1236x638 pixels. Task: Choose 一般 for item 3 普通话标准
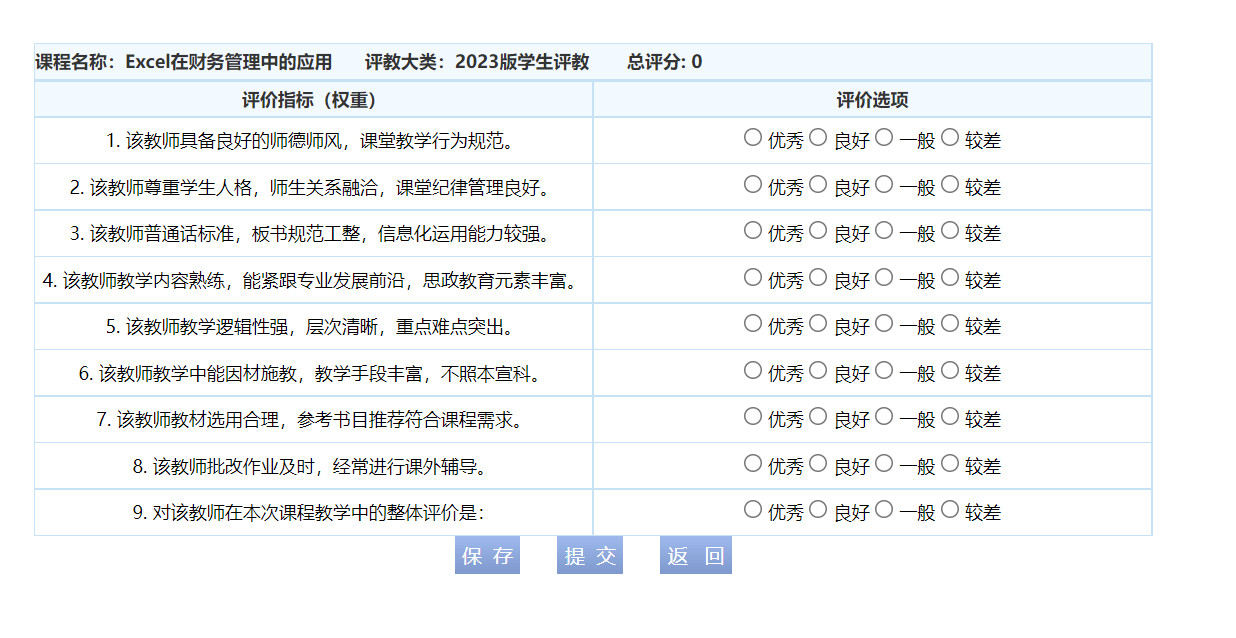[x=884, y=231]
